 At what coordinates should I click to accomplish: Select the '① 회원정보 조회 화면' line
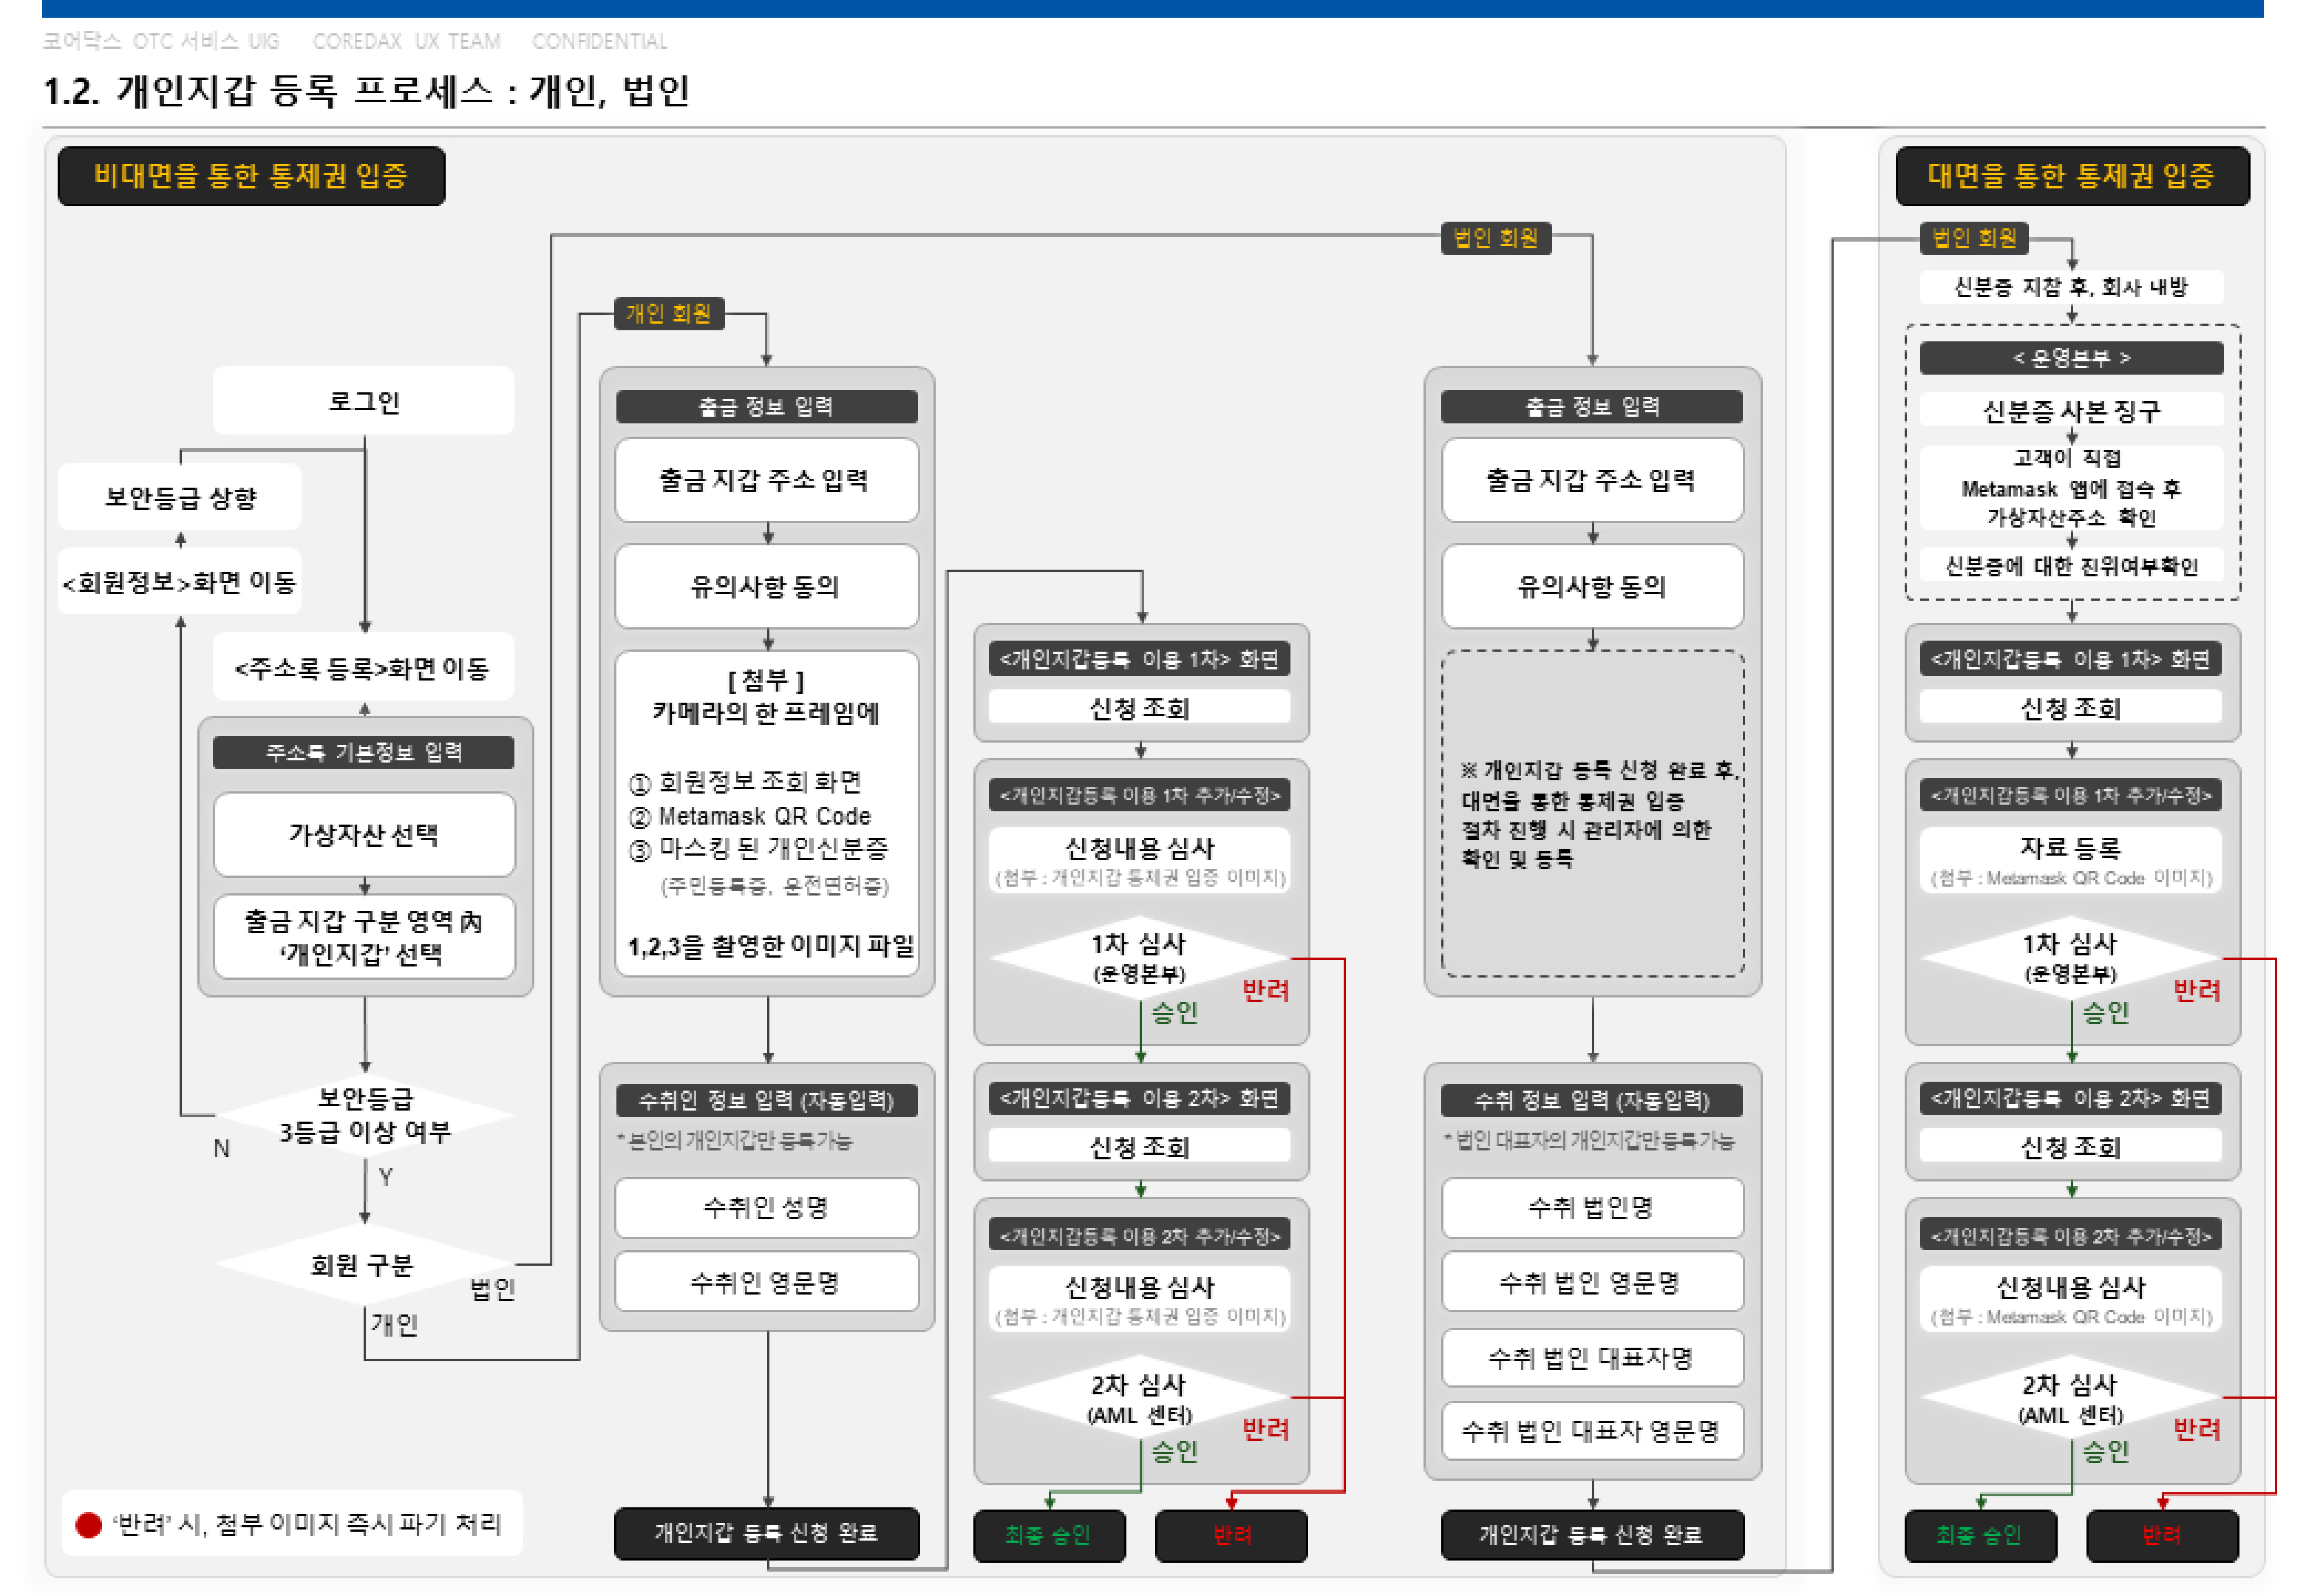coord(745,781)
